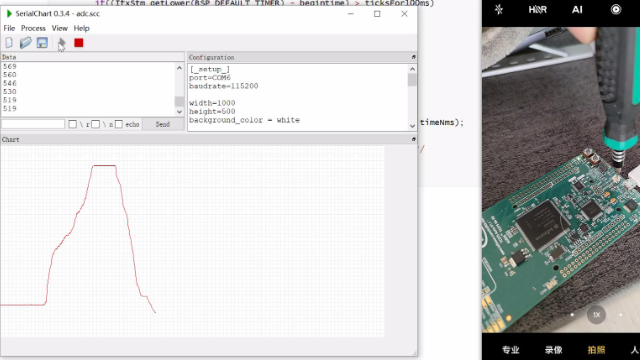
Task: Click the send text input field
Action: tap(33, 124)
